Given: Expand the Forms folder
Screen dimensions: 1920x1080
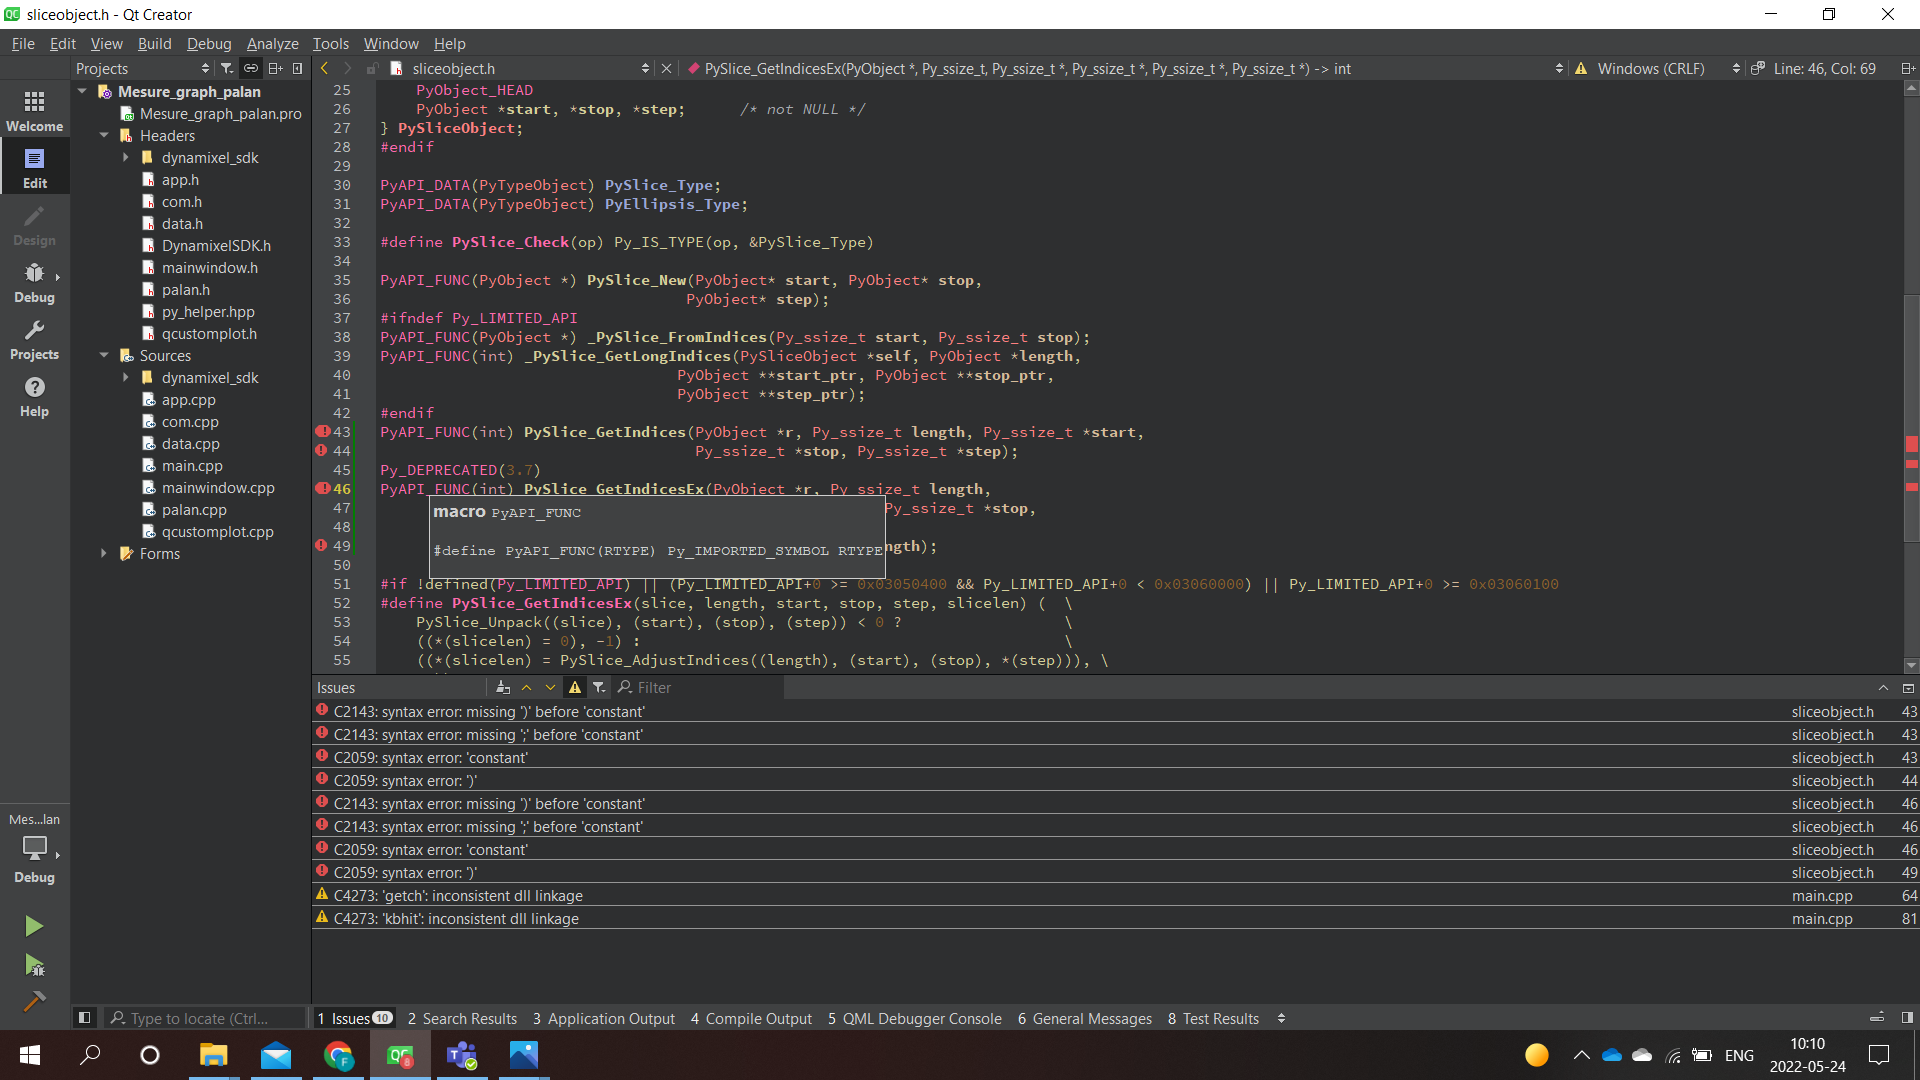Looking at the screenshot, I should coord(104,553).
